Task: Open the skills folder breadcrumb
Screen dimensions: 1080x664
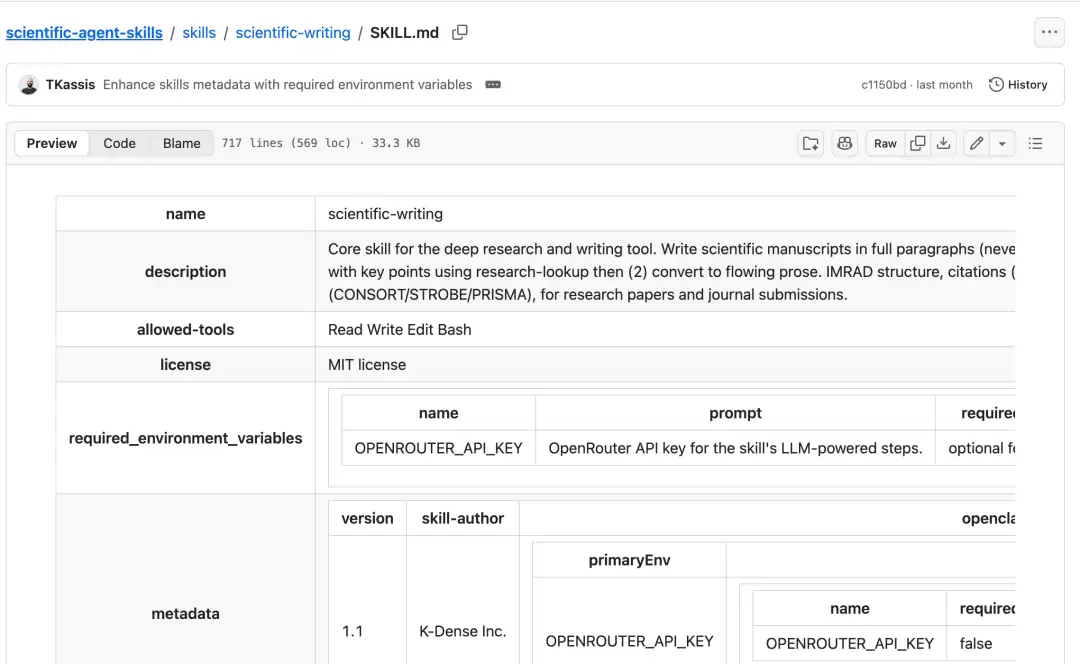Action: tap(199, 32)
